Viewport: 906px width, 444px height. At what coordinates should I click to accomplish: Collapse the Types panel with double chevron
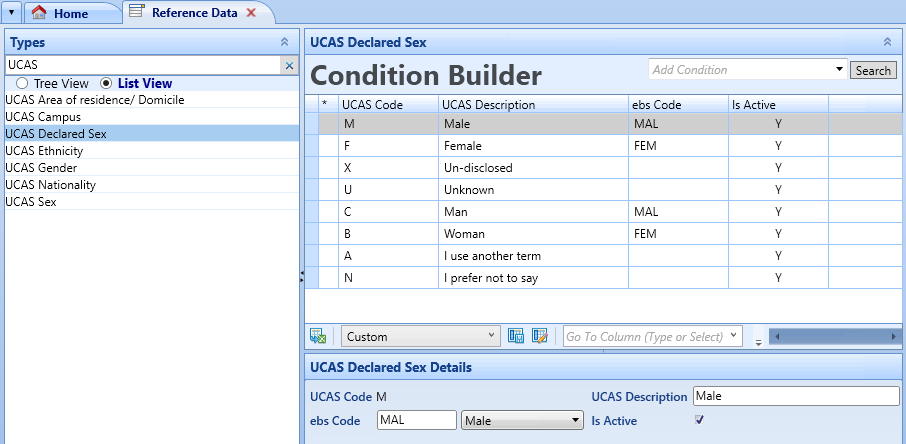(x=284, y=42)
